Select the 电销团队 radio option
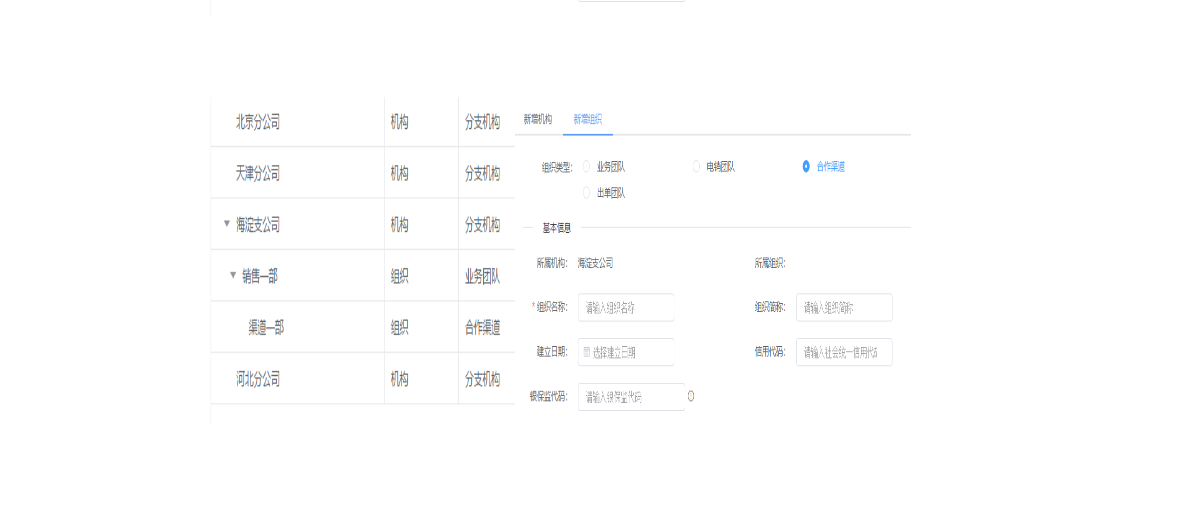The image size is (1200, 522). click(x=714, y=167)
